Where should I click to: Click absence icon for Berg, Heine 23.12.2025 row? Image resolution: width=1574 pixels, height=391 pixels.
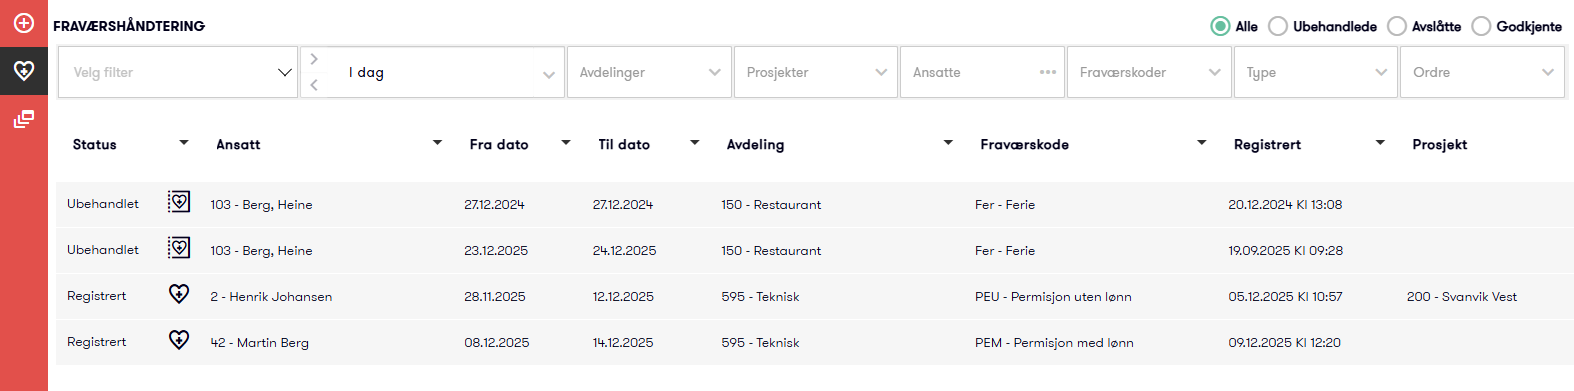click(x=179, y=249)
